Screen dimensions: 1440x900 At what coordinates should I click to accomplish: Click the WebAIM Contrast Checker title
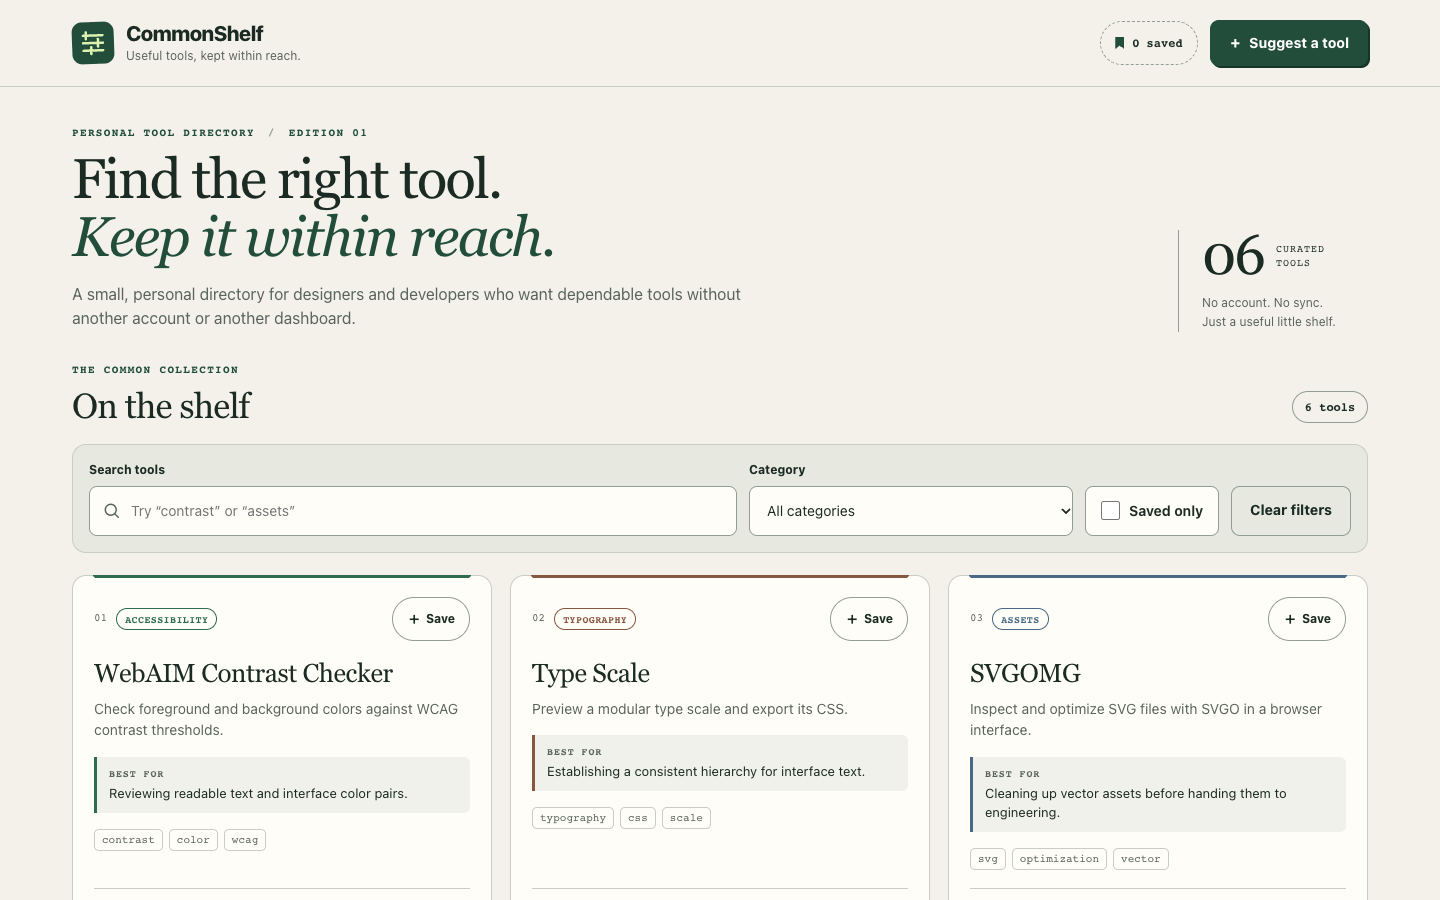tap(243, 673)
